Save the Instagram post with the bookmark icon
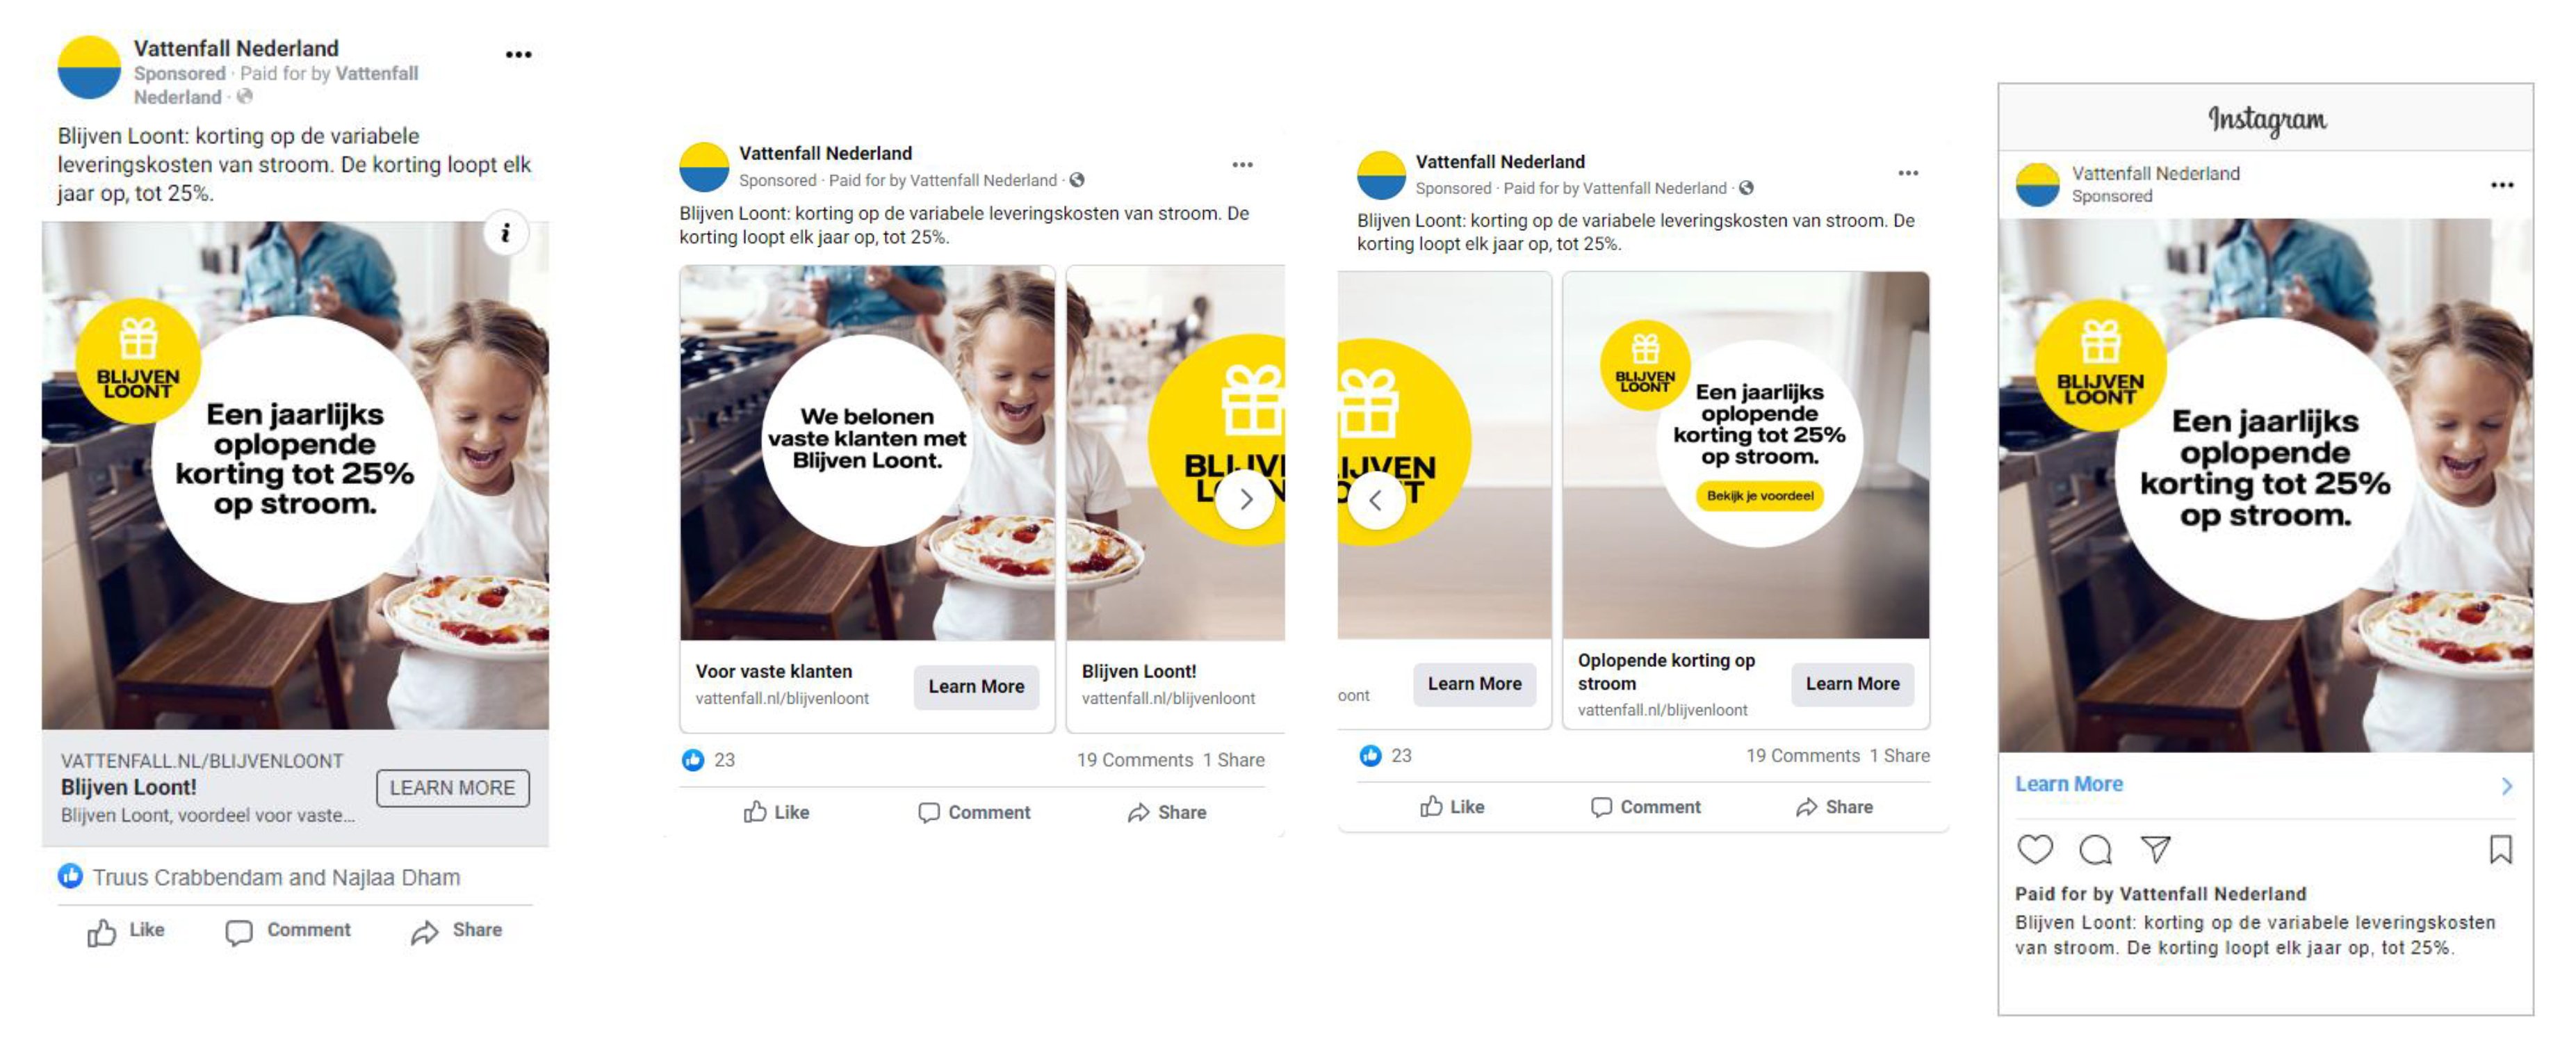This screenshot has width=2576, height=1043. 2500,849
